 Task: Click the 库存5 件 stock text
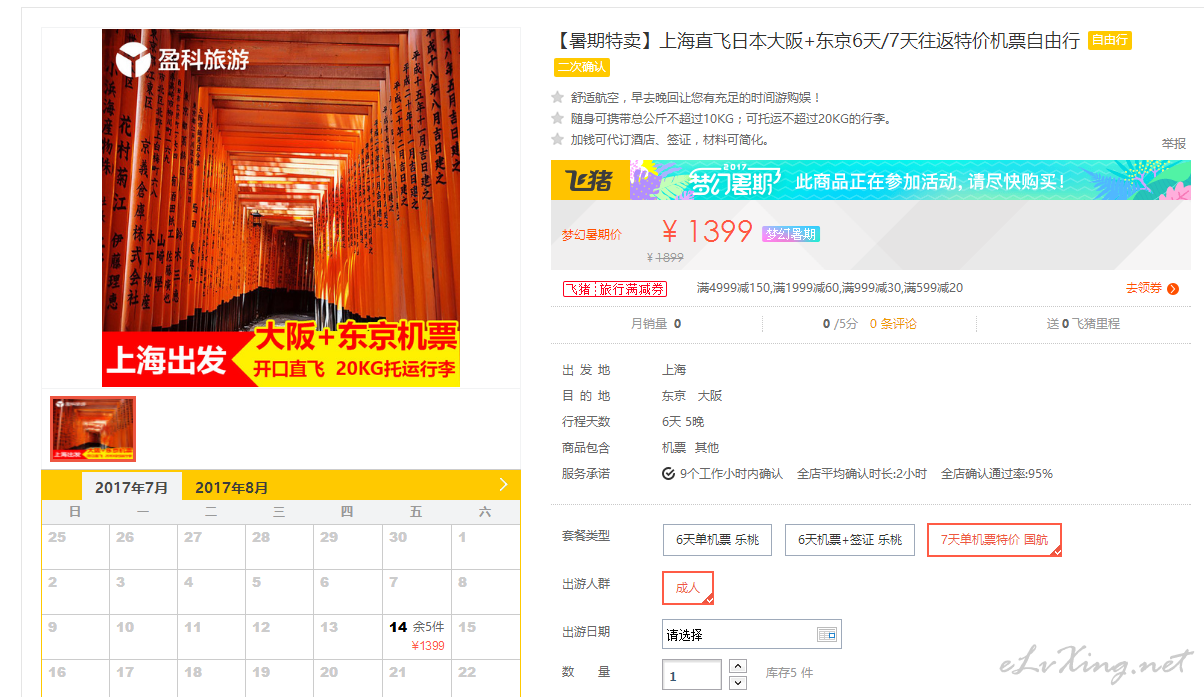click(789, 673)
